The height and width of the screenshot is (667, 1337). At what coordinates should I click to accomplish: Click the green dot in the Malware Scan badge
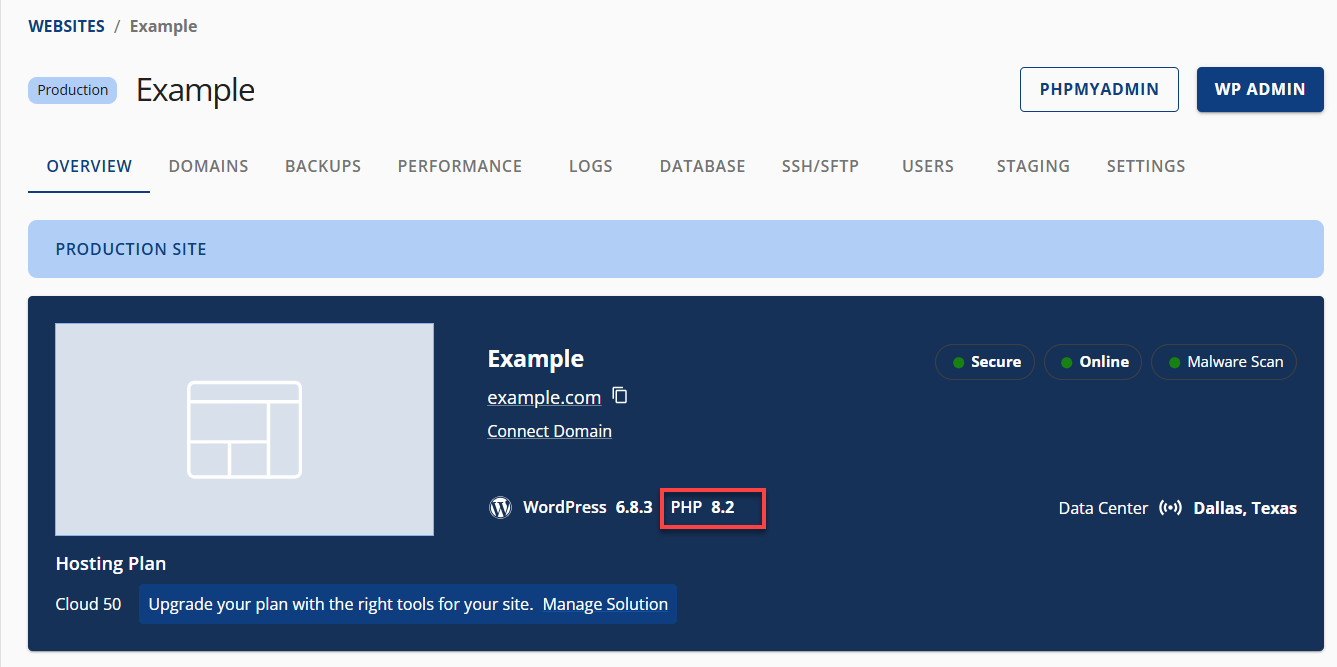tap(1174, 362)
